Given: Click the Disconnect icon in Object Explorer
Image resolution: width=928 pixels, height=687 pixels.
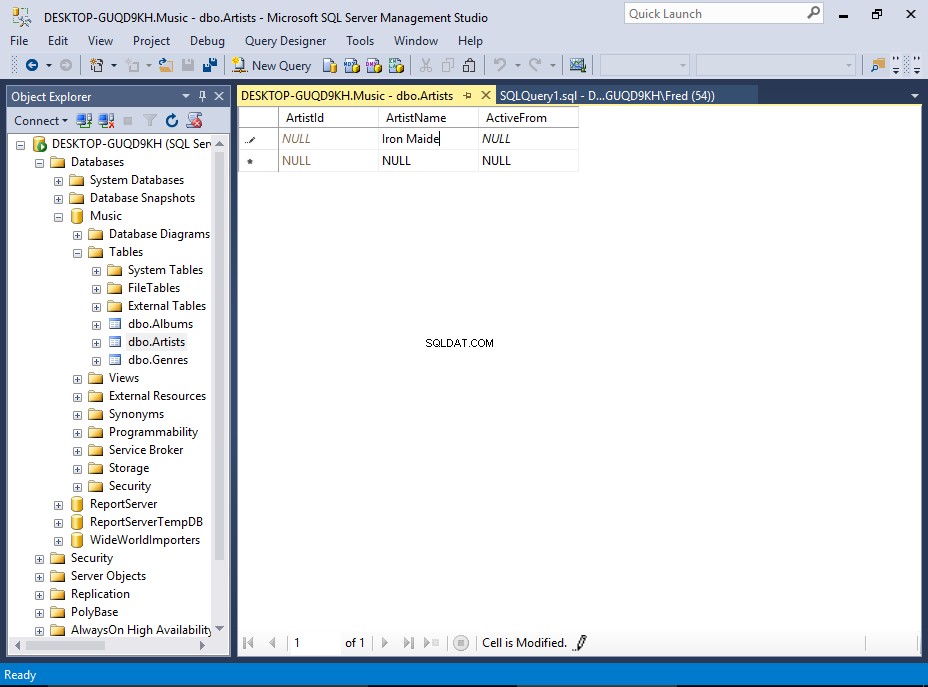Looking at the screenshot, I should click(107, 121).
